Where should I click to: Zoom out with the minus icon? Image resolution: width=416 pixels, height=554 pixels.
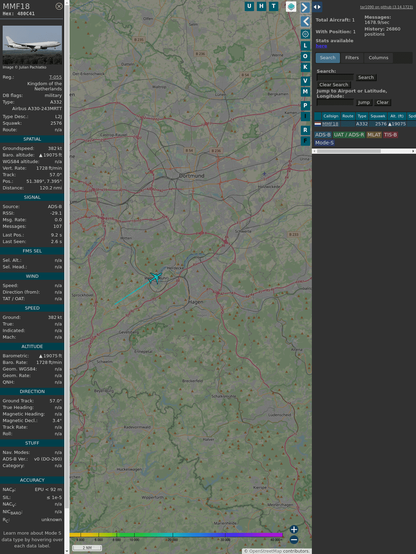pos(294,540)
